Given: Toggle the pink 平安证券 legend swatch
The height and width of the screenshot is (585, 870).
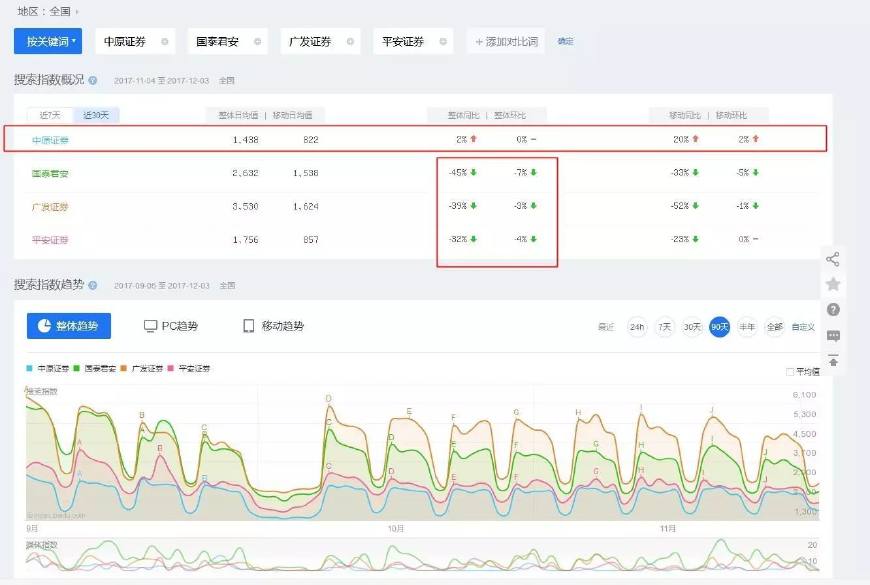Looking at the screenshot, I should tap(170, 368).
